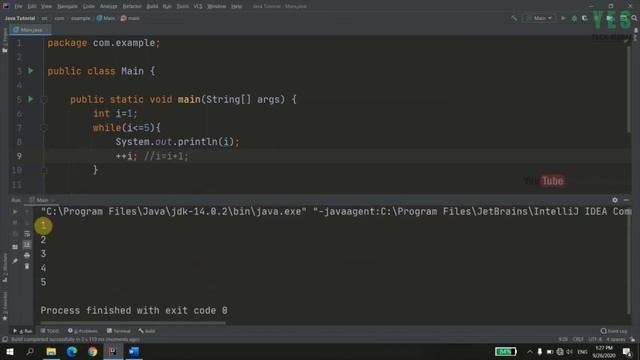Pin the Run tab with the pin icon
This screenshot has width=640, height=360.
(x=15, y=260)
